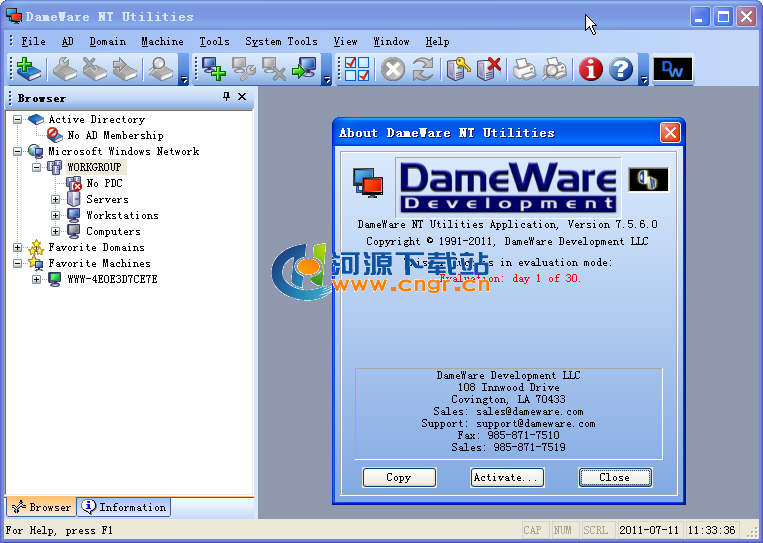Open the System Tools menu

(281, 42)
